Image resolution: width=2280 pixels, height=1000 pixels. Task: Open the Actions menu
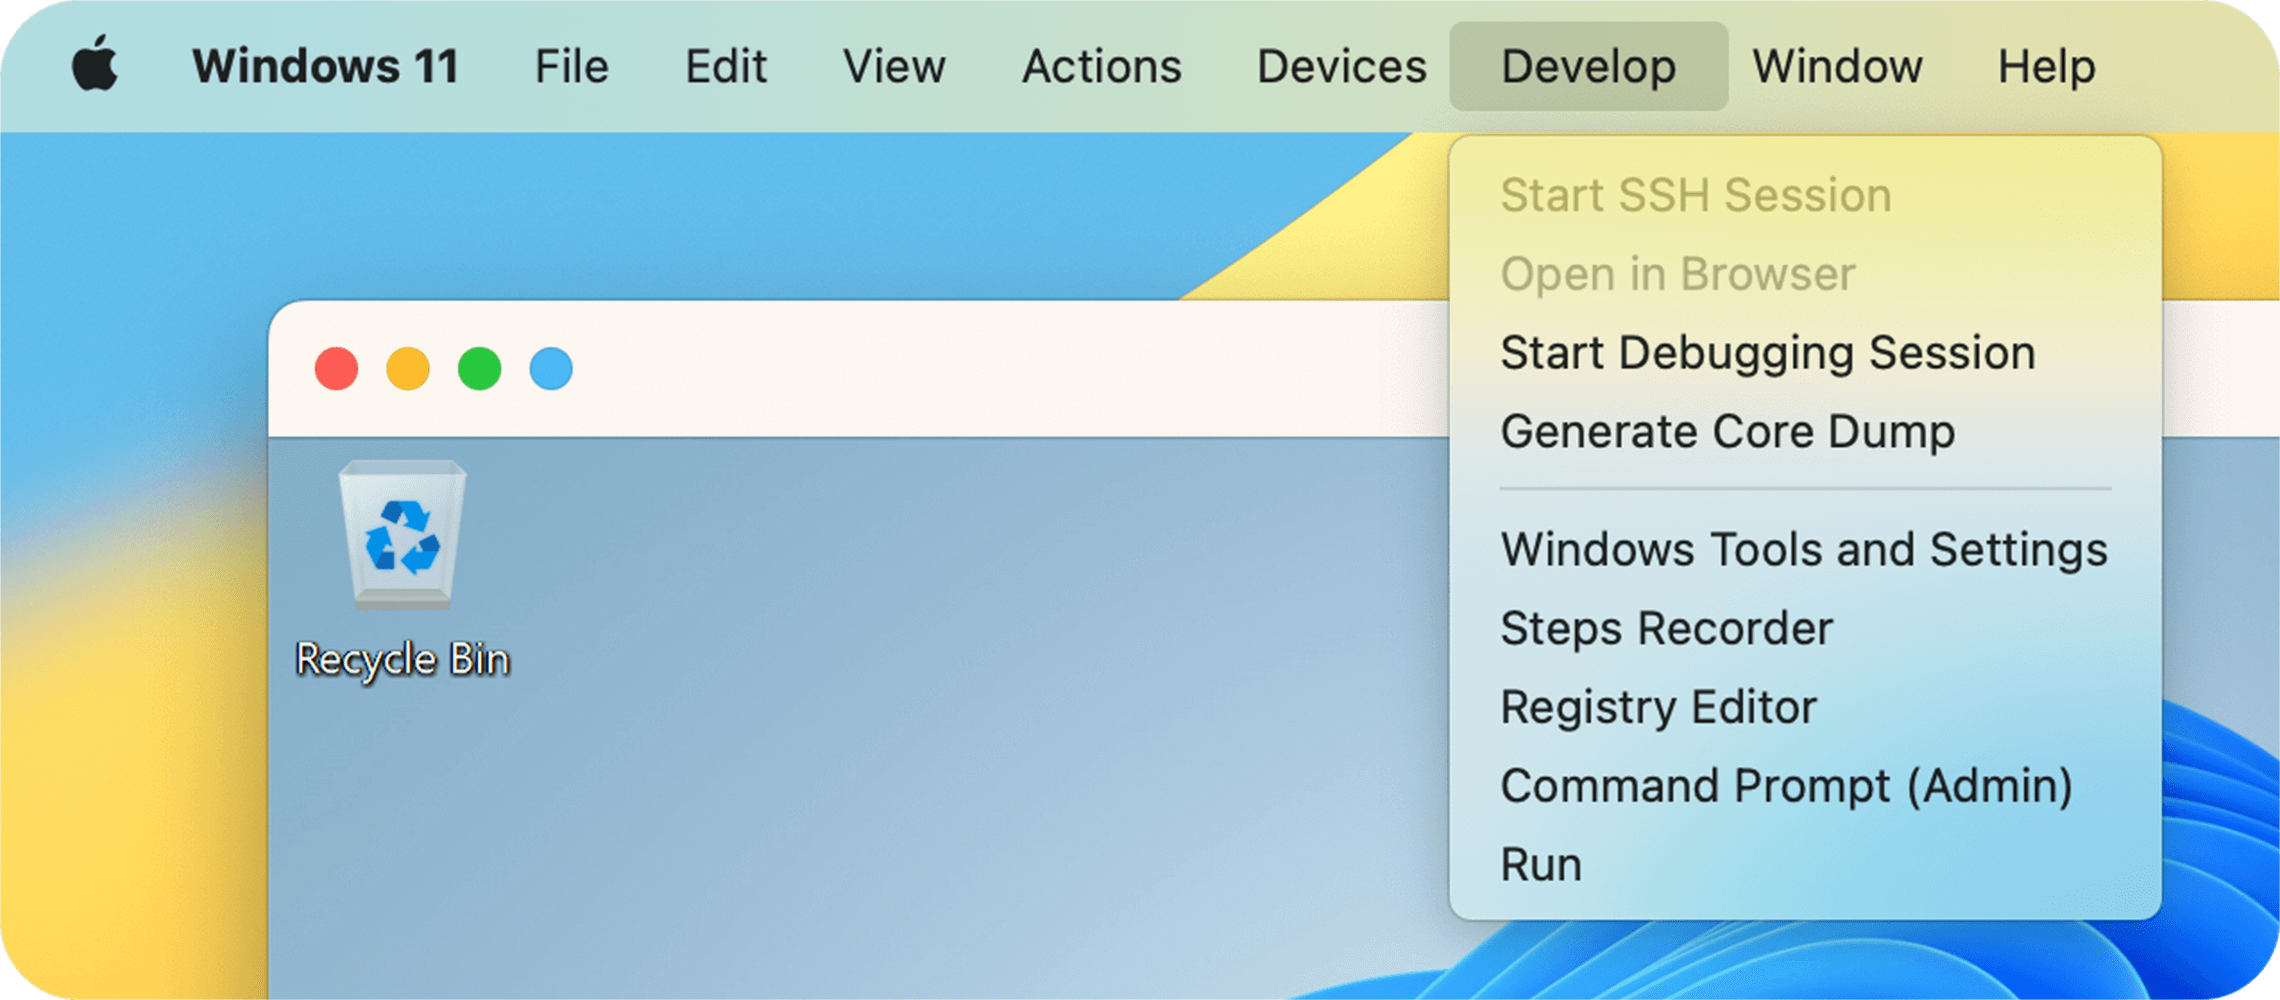(x=1102, y=67)
